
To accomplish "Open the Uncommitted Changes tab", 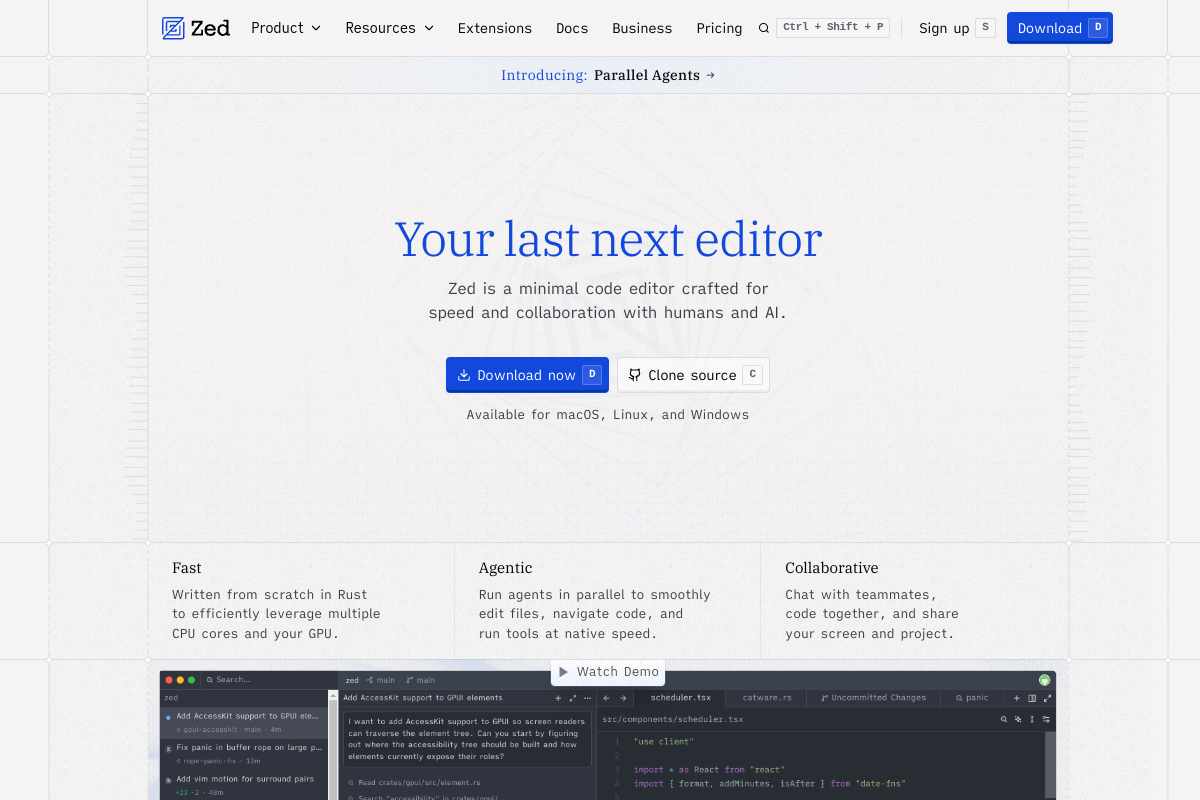I will (x=873, y=698).
